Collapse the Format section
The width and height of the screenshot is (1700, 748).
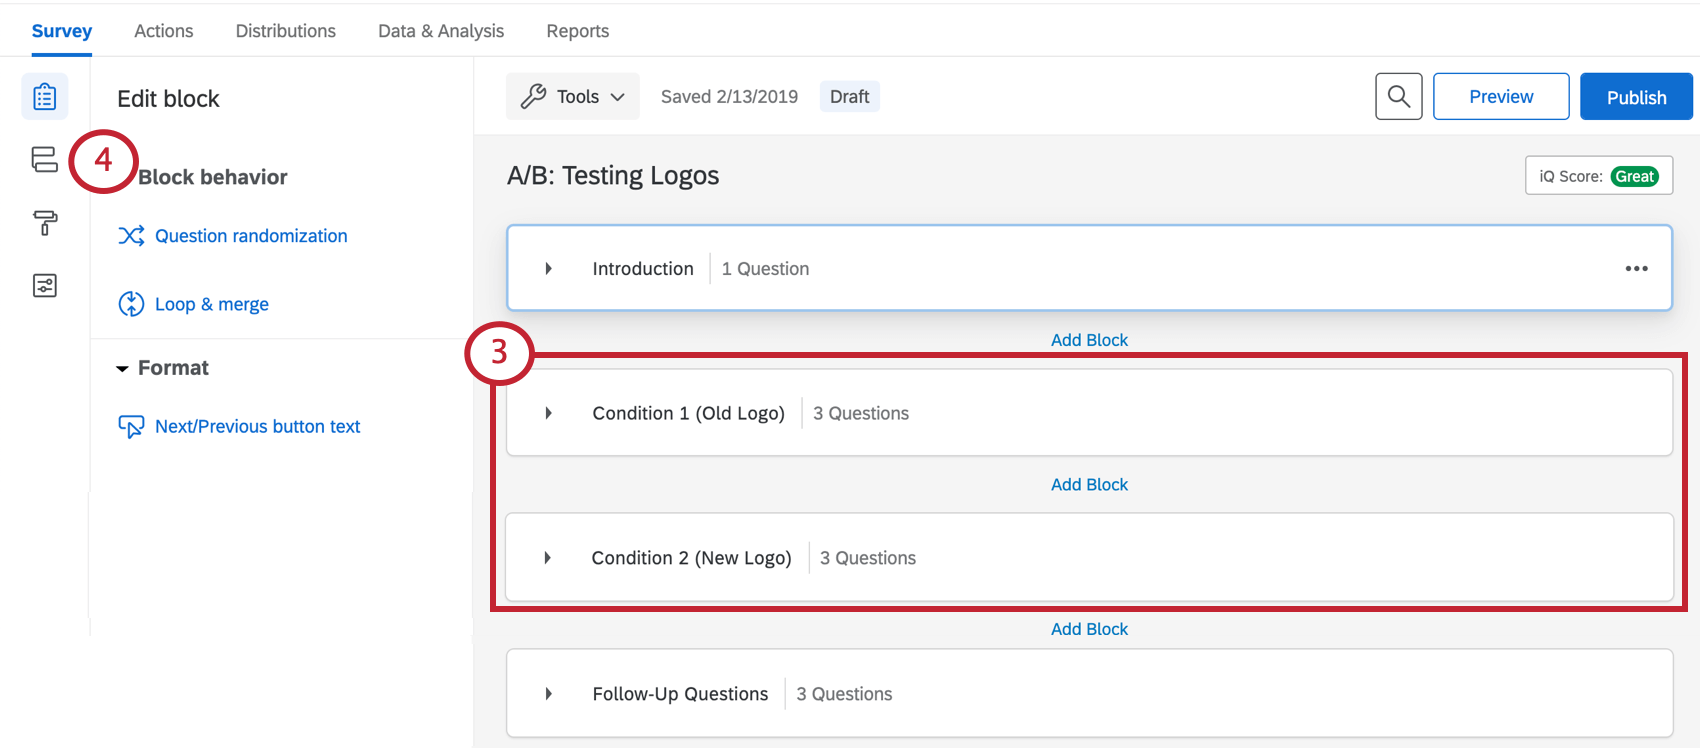122,369
